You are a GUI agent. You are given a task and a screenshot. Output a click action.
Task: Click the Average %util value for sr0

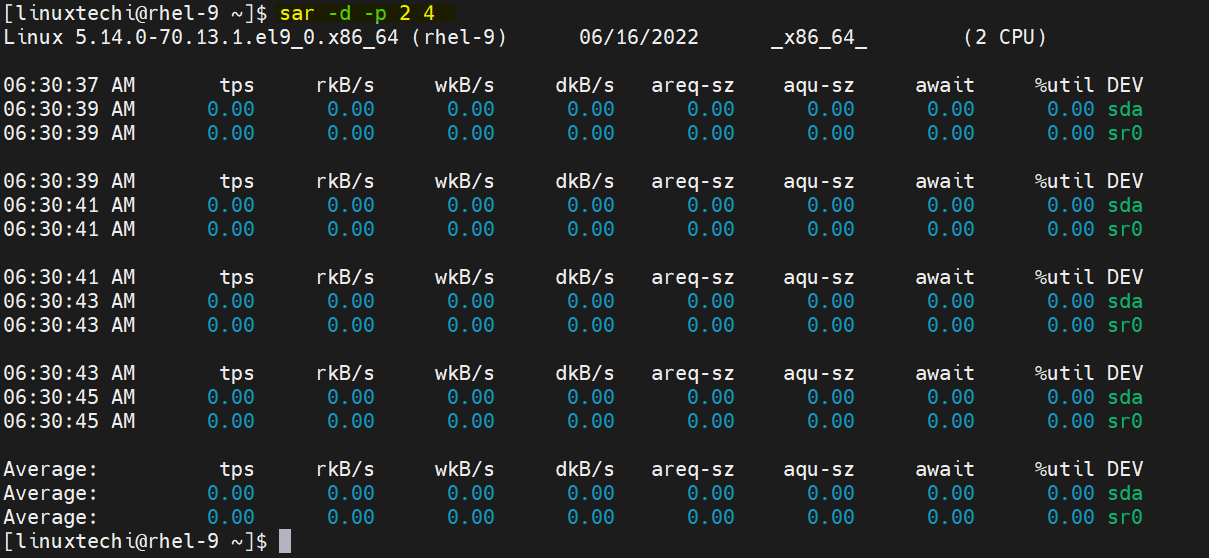click(1071, 517)
